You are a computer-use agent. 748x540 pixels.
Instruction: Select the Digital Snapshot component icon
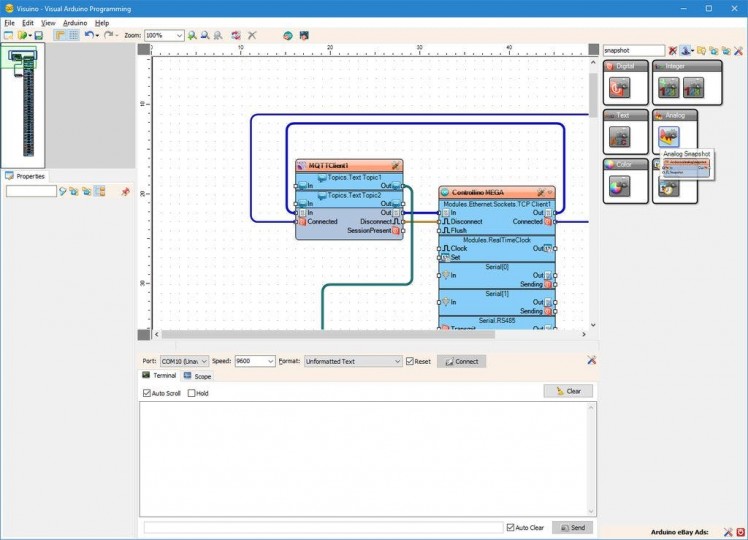coord(618,87)
